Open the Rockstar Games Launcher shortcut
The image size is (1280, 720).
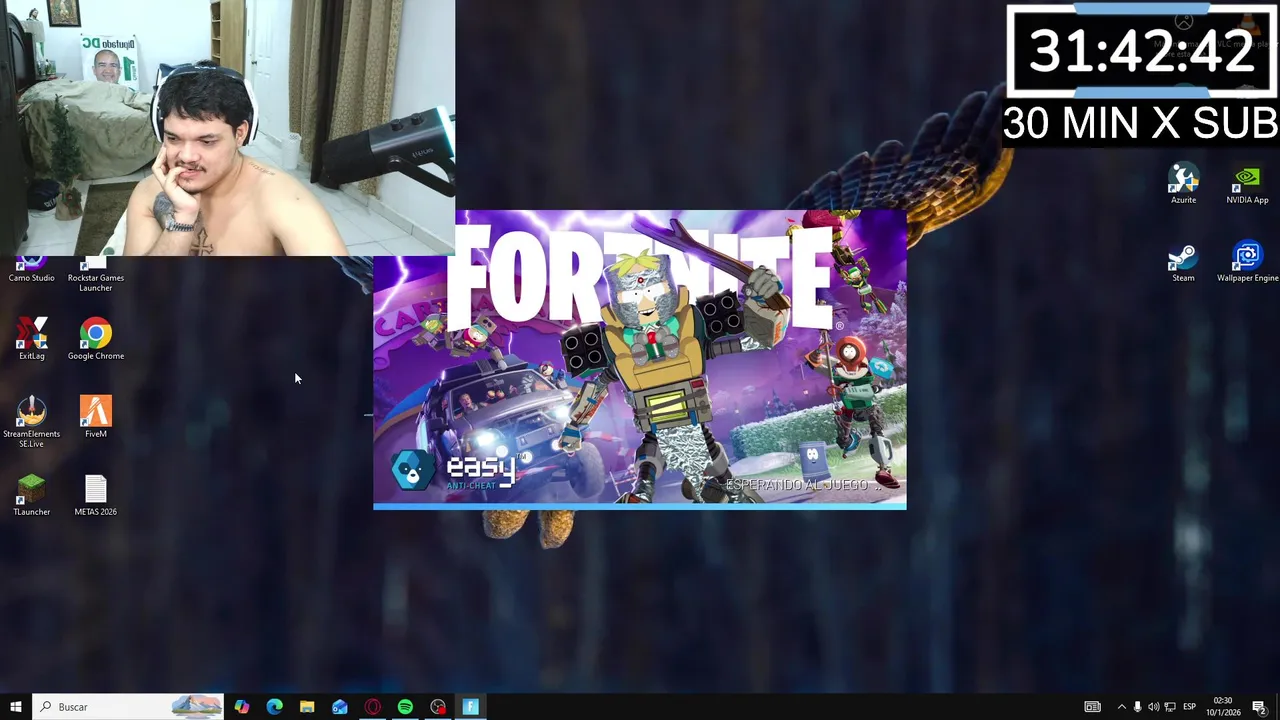tap(95, 275)
